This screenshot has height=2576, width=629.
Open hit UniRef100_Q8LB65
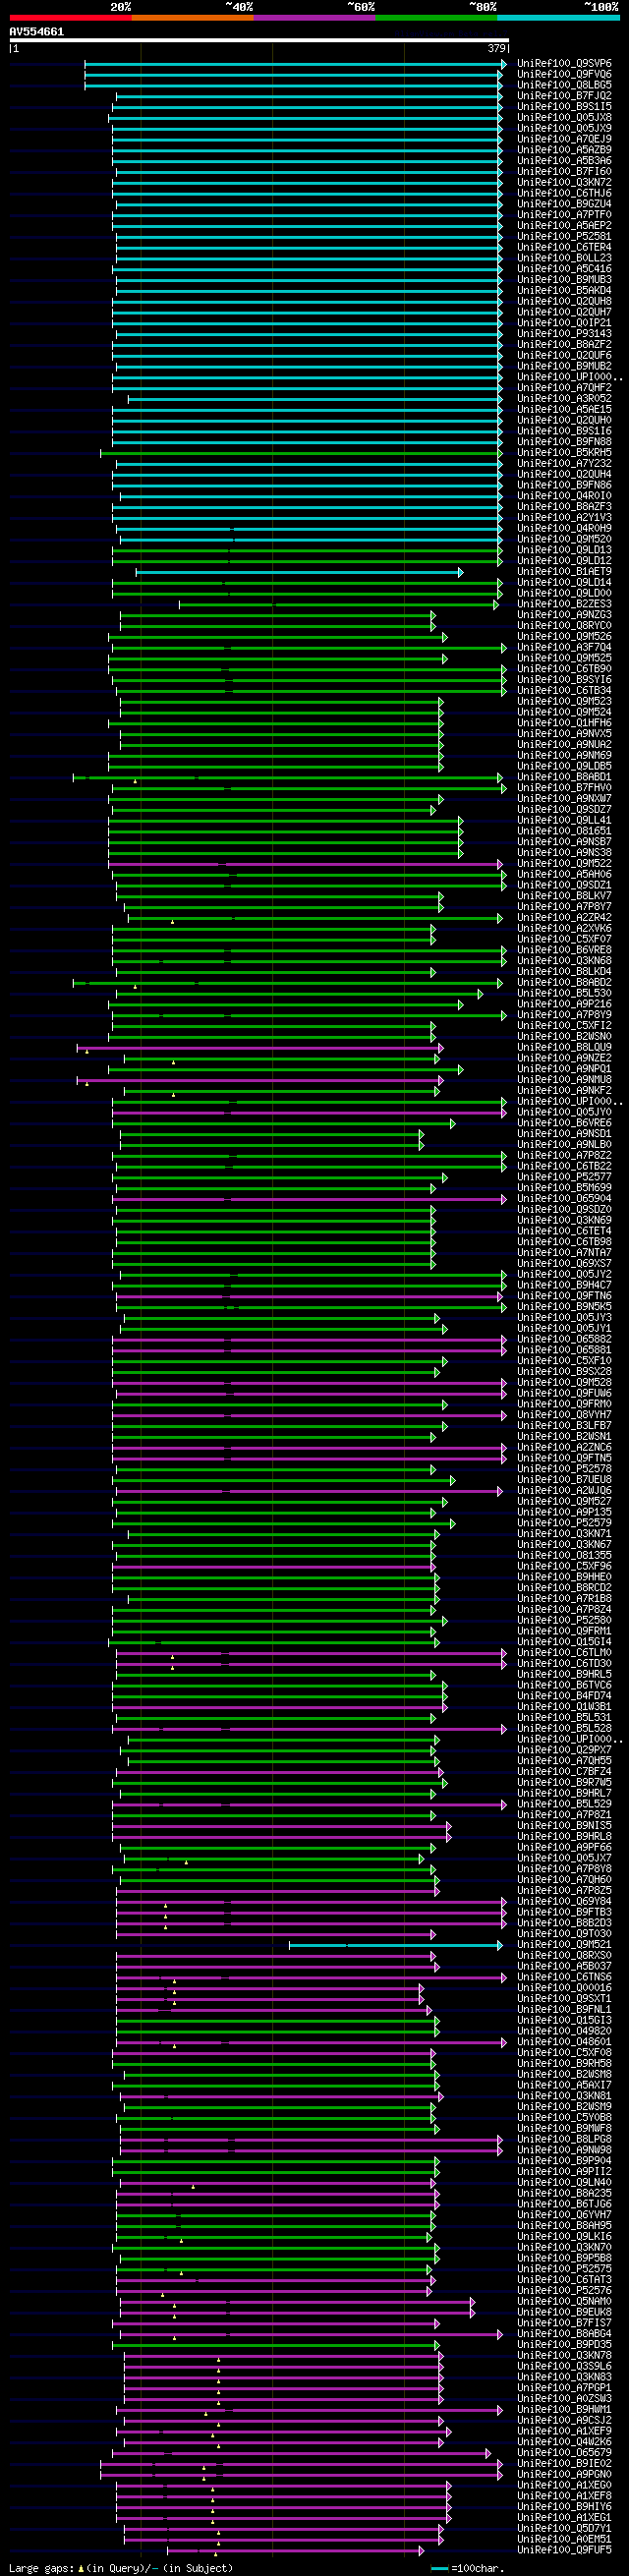tap(564, 86)
